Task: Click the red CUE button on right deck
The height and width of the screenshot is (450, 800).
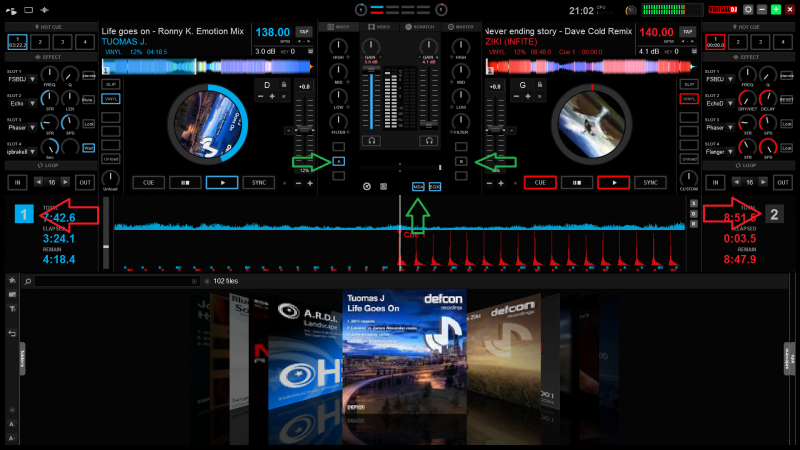Action: point(541,183)
